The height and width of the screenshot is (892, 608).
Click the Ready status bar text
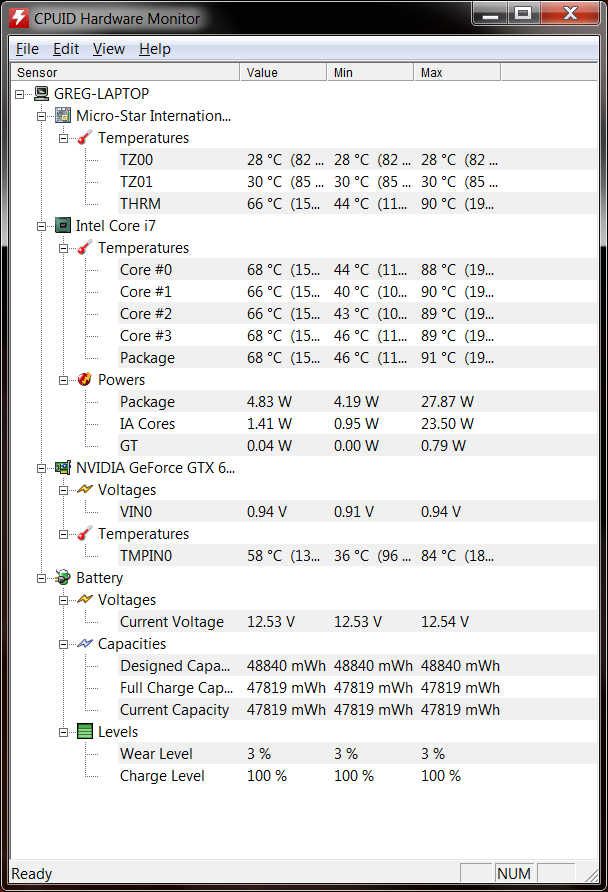(x=32, y=874)
